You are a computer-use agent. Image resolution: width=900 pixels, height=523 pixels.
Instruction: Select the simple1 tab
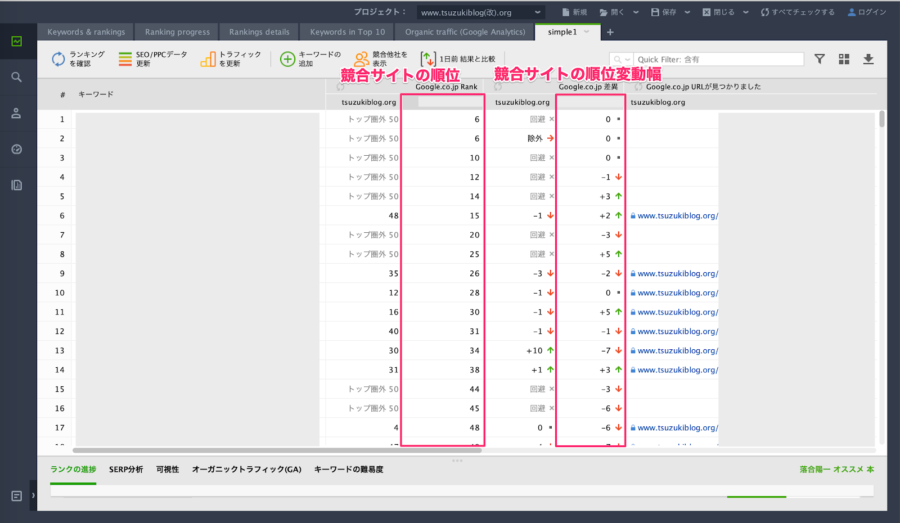[562, 32]
